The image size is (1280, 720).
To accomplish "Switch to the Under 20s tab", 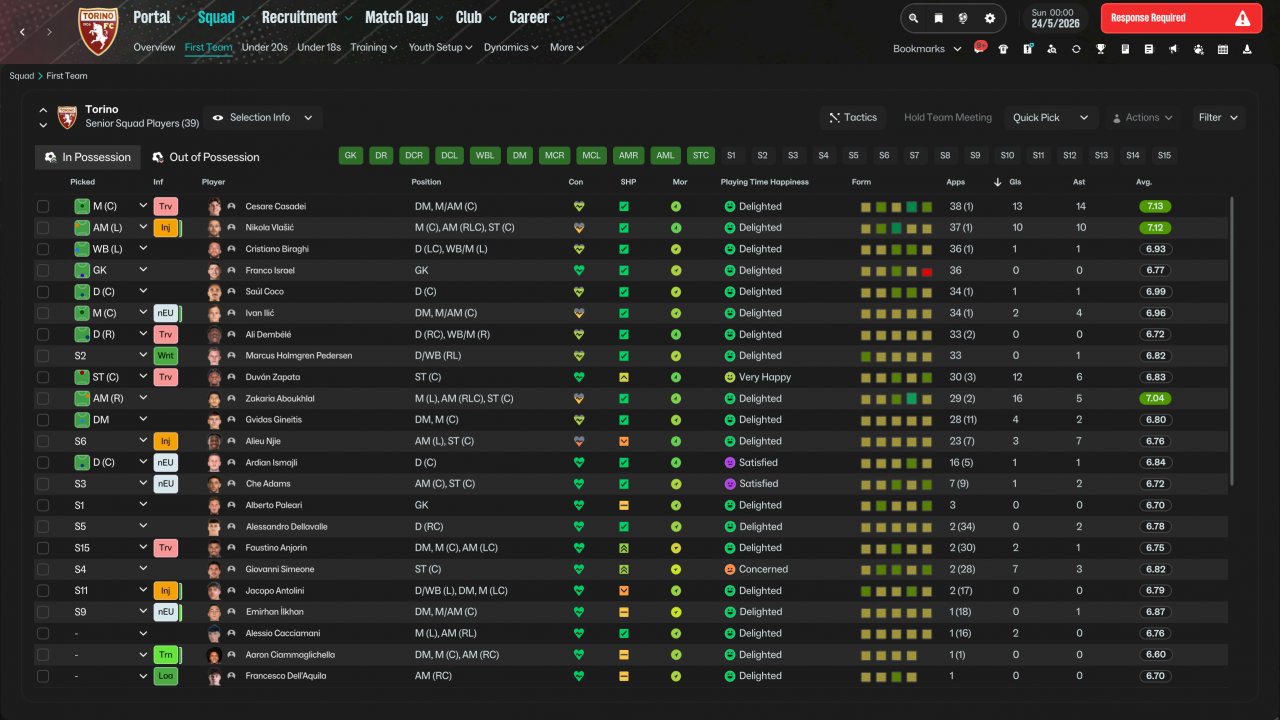I will pyautogui.click(x=265, y=47).
